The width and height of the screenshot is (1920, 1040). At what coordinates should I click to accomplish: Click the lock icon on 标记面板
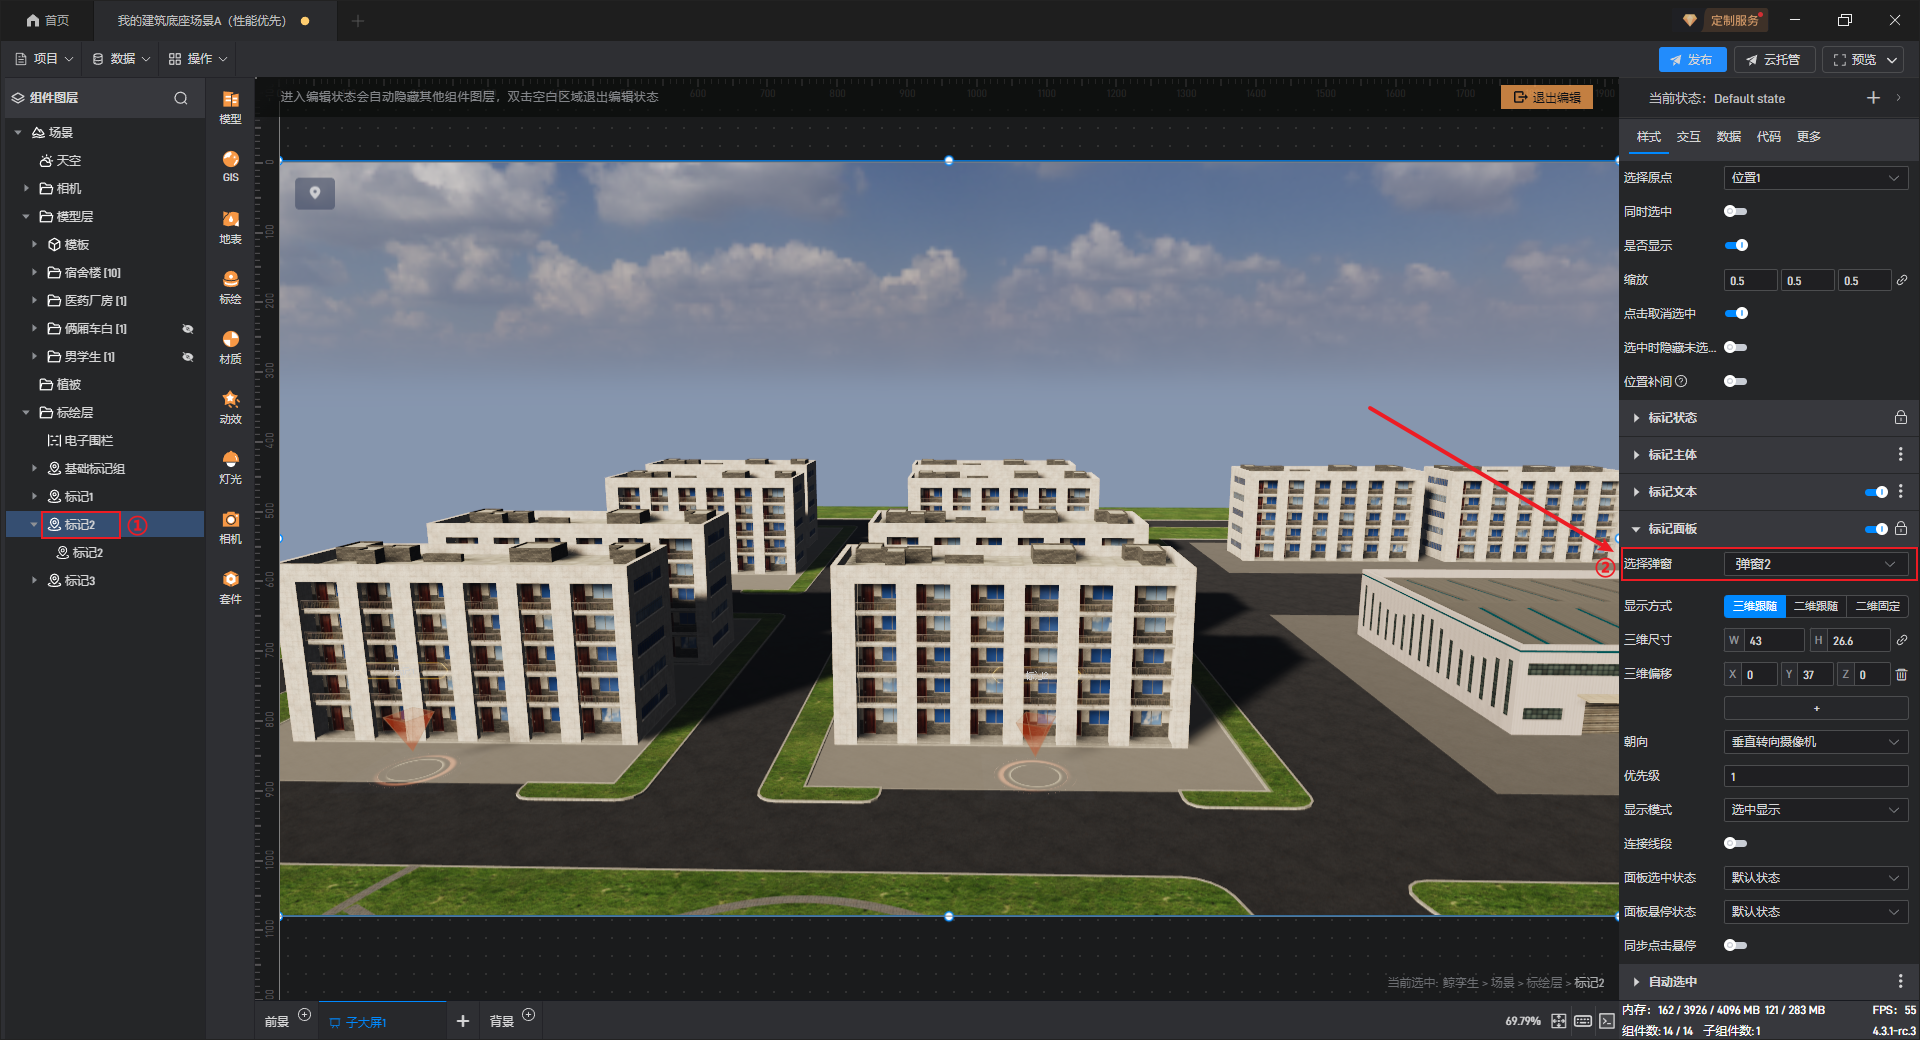click(1901, 528)
